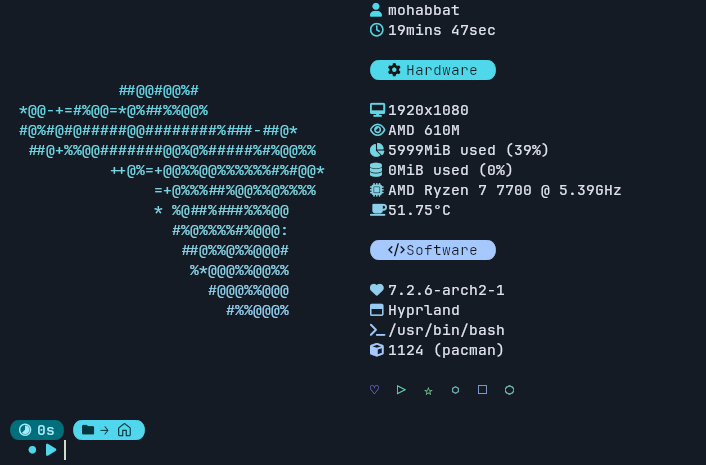Select the username text mohabbat

click(424, 10)
